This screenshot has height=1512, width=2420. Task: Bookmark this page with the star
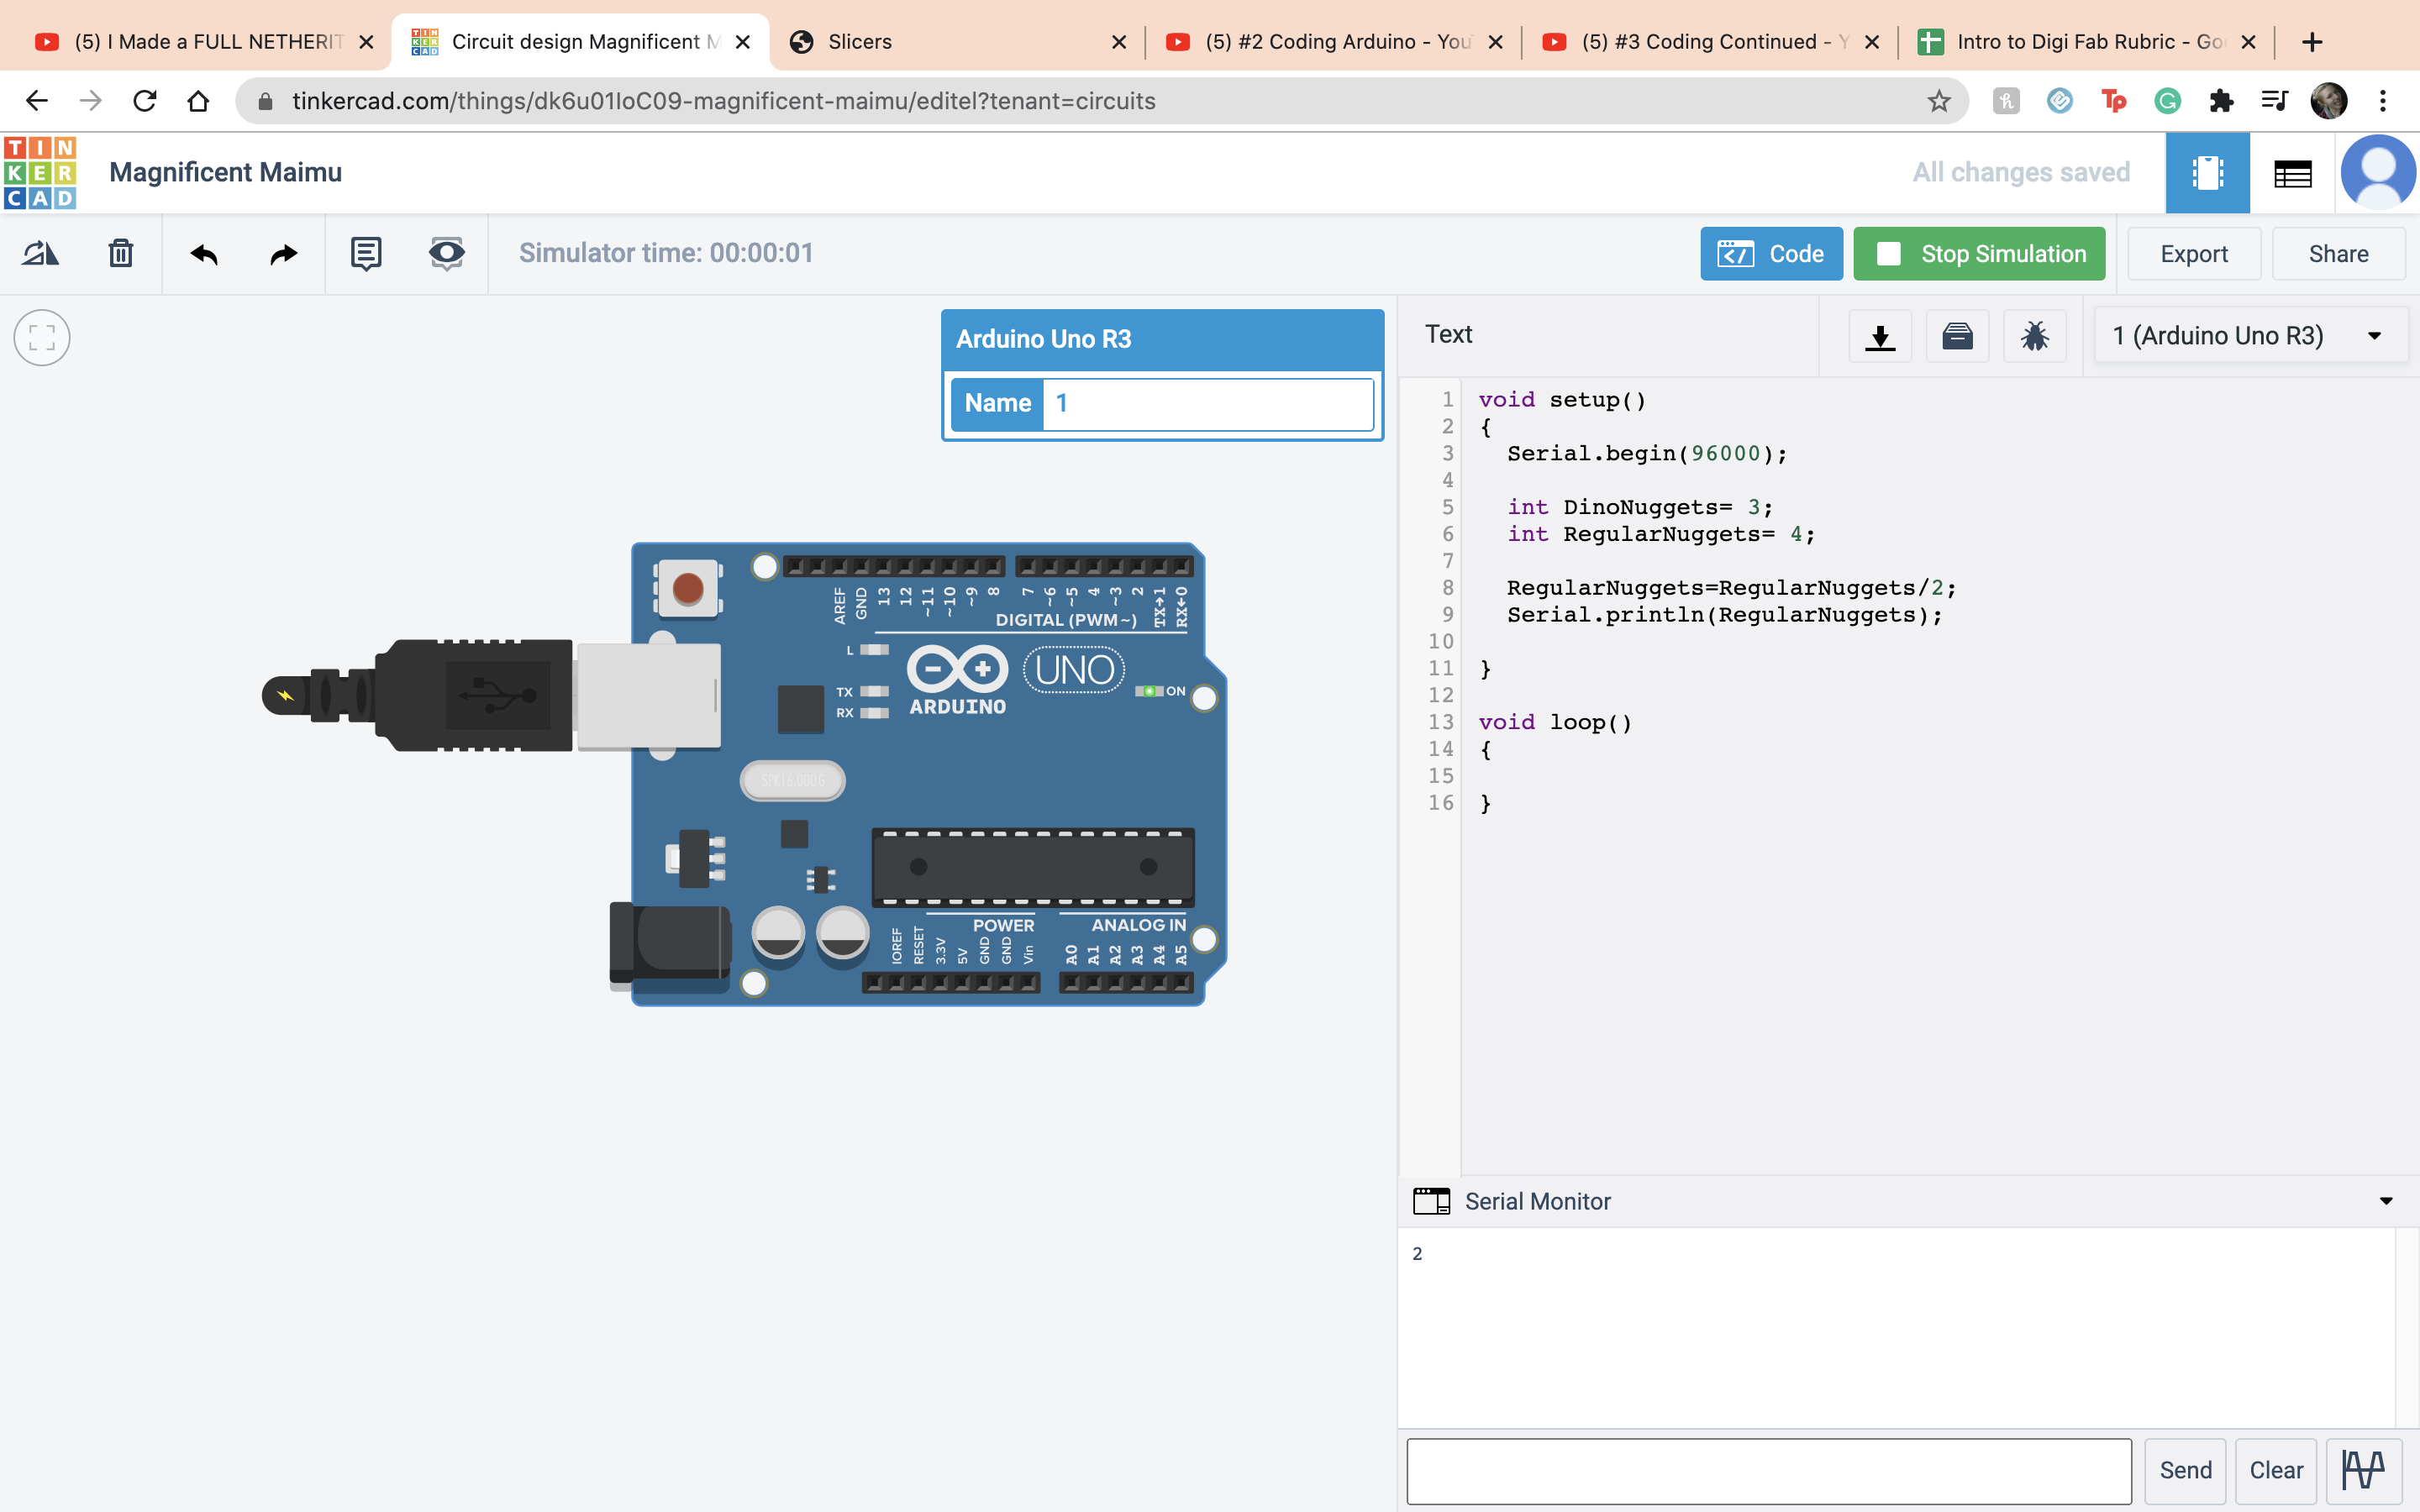point(1939,101)
